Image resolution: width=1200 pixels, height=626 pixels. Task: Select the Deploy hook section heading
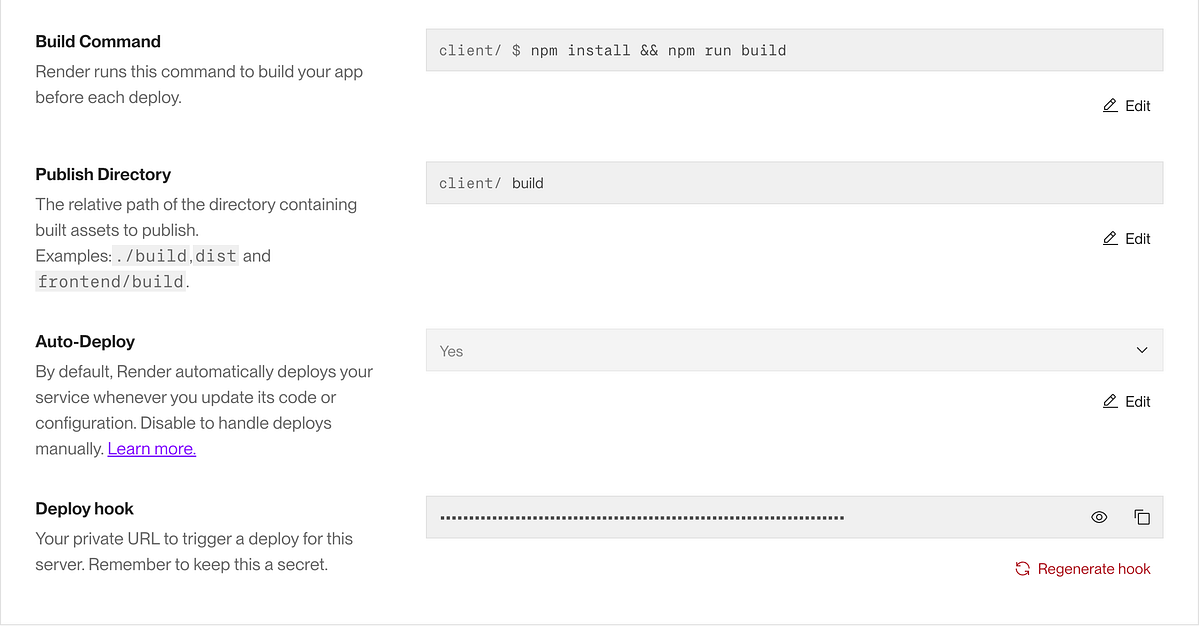(84, 508)
